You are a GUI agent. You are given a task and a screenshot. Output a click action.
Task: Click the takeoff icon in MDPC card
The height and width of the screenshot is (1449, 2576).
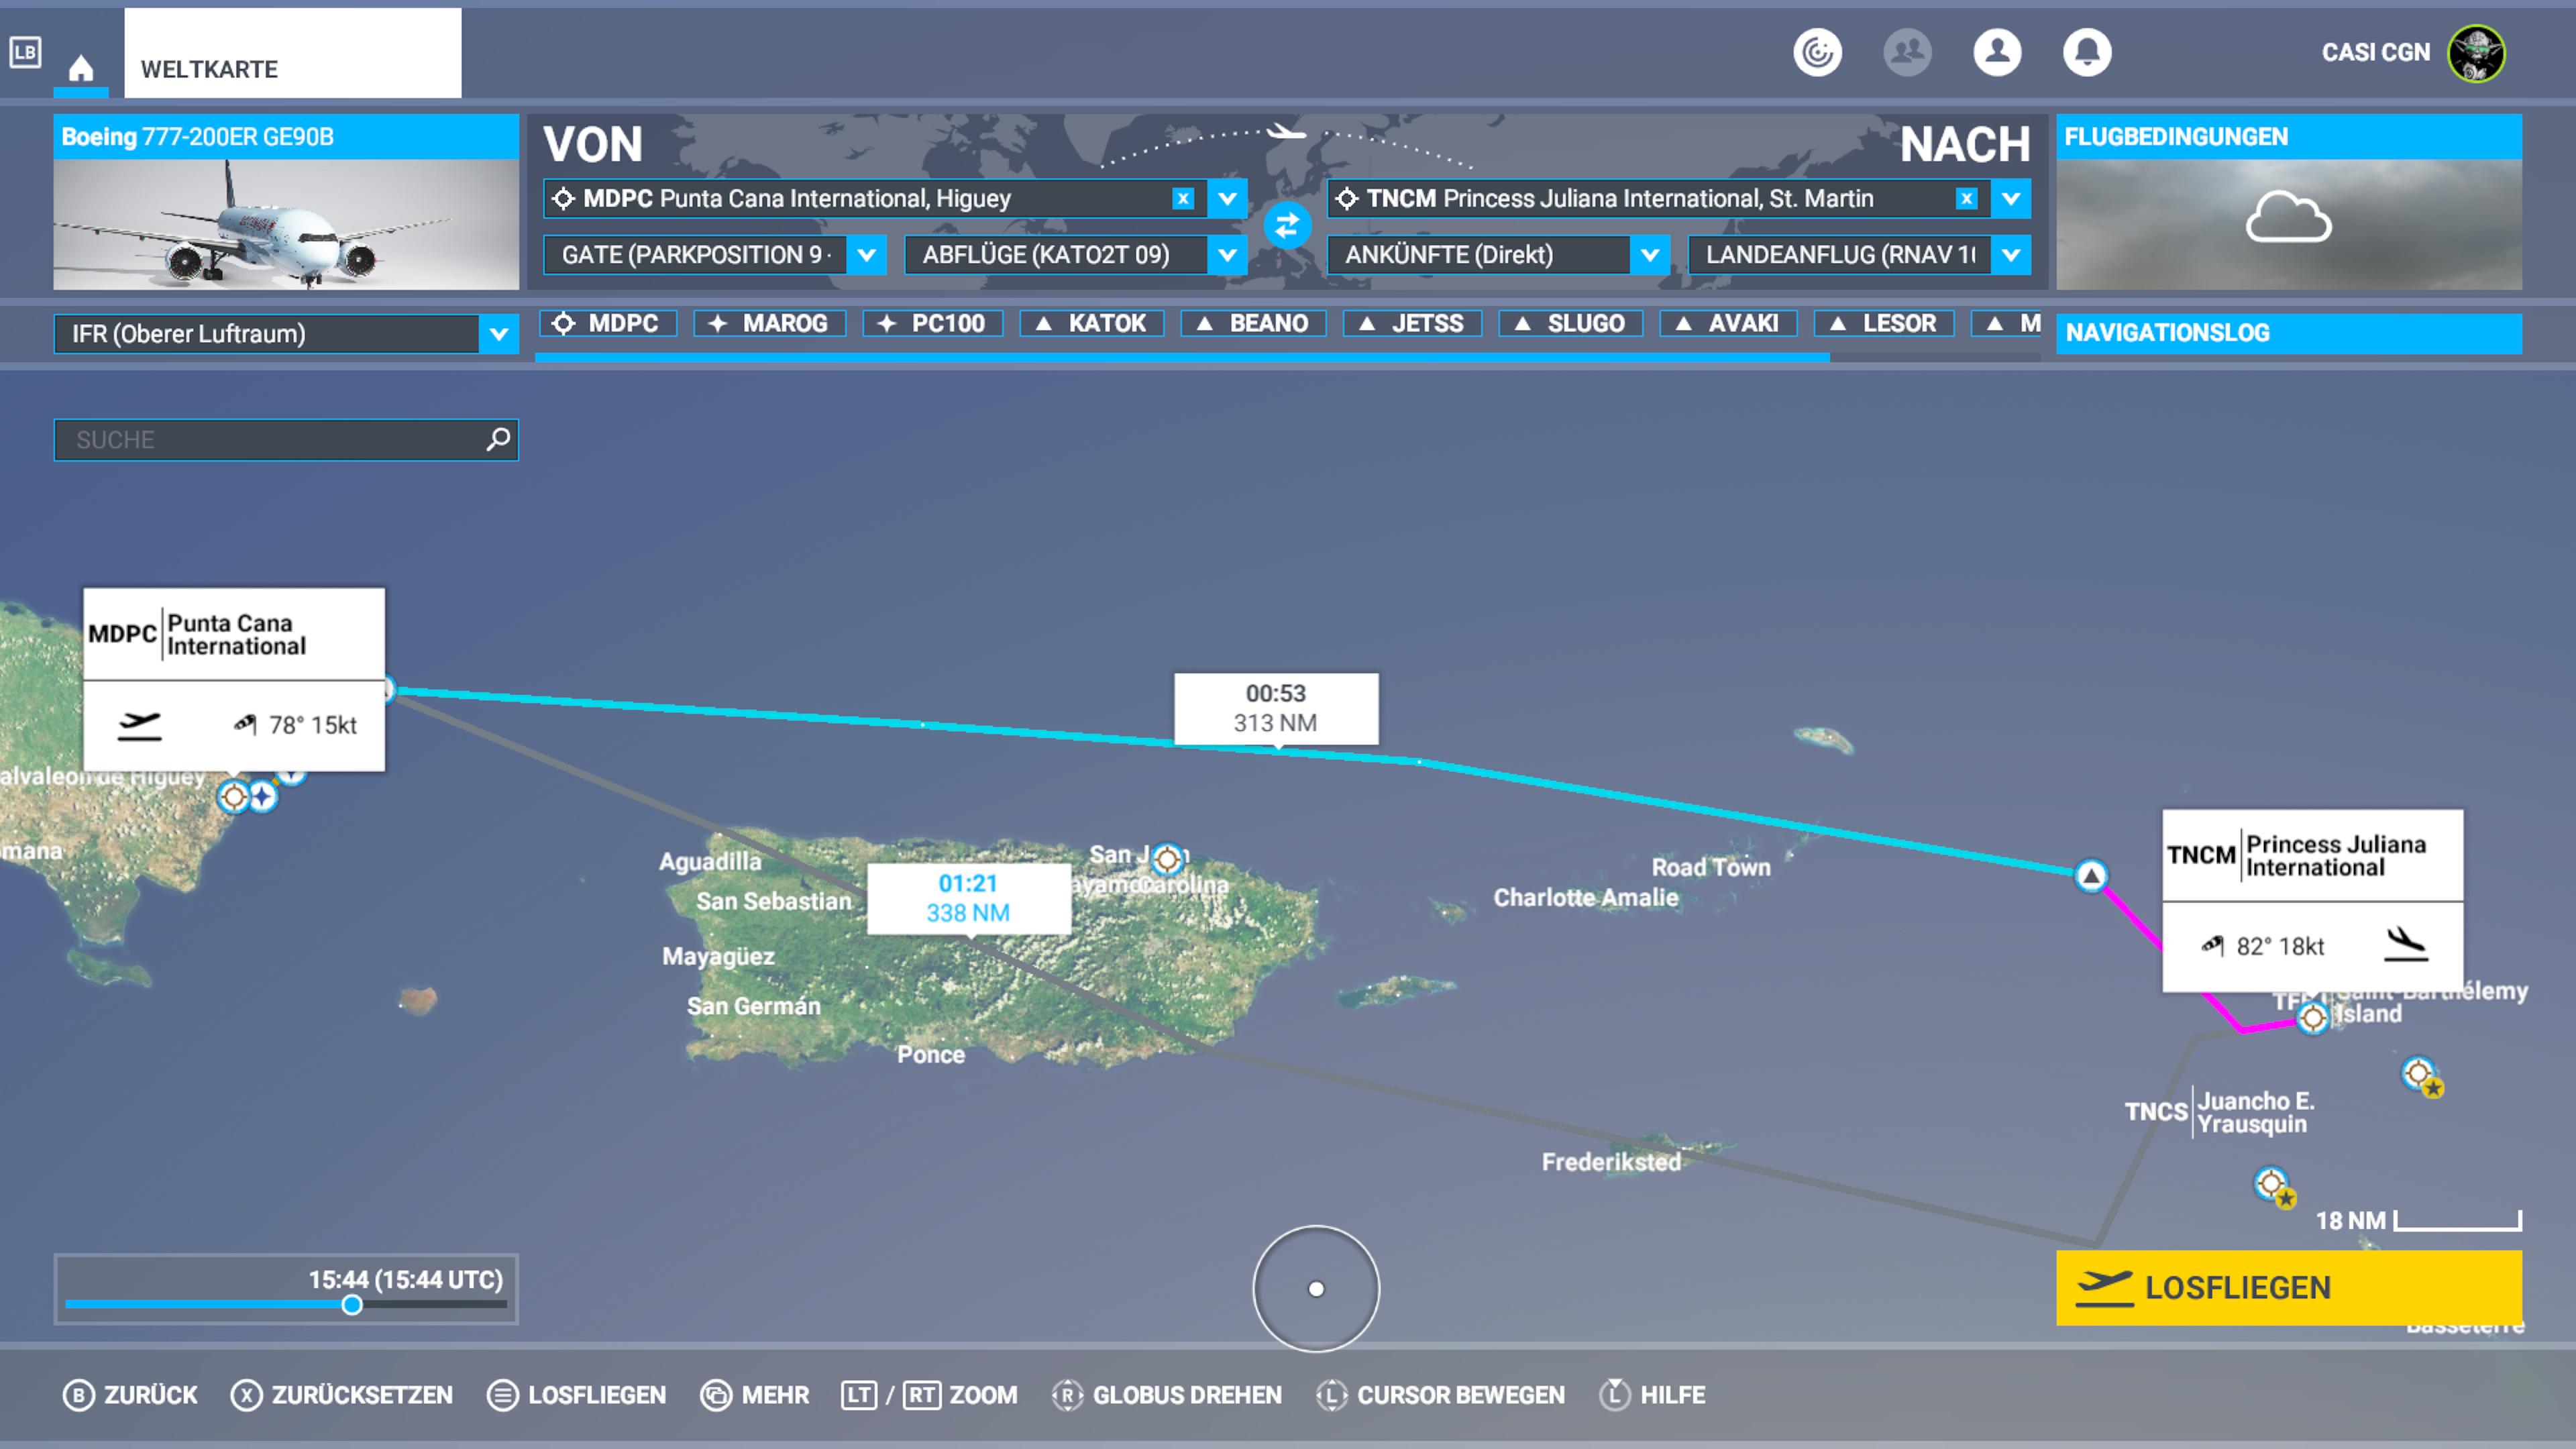[x=139, y=725]
